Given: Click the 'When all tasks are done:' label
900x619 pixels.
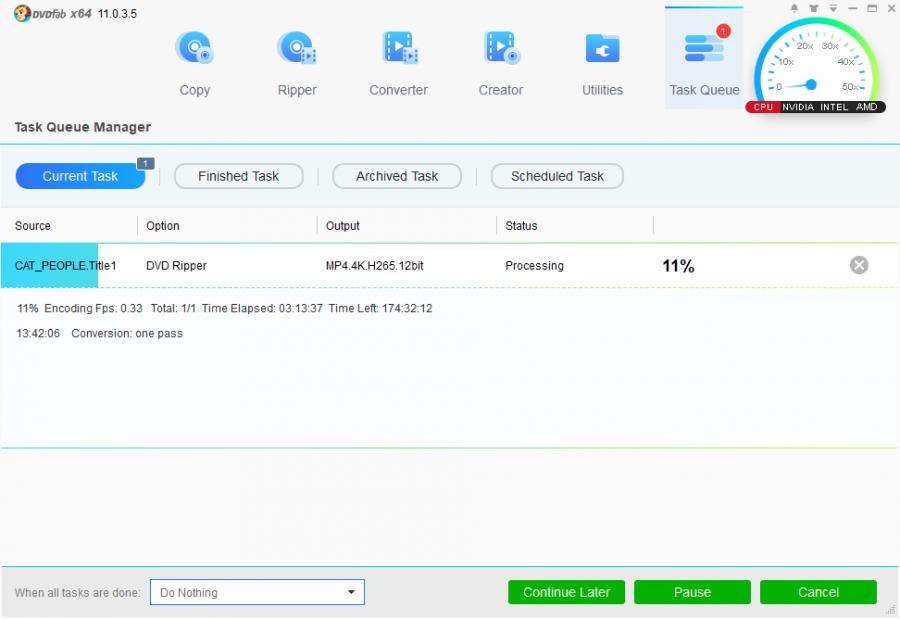Looking at the screenshot, I should (x=77, y=593).
